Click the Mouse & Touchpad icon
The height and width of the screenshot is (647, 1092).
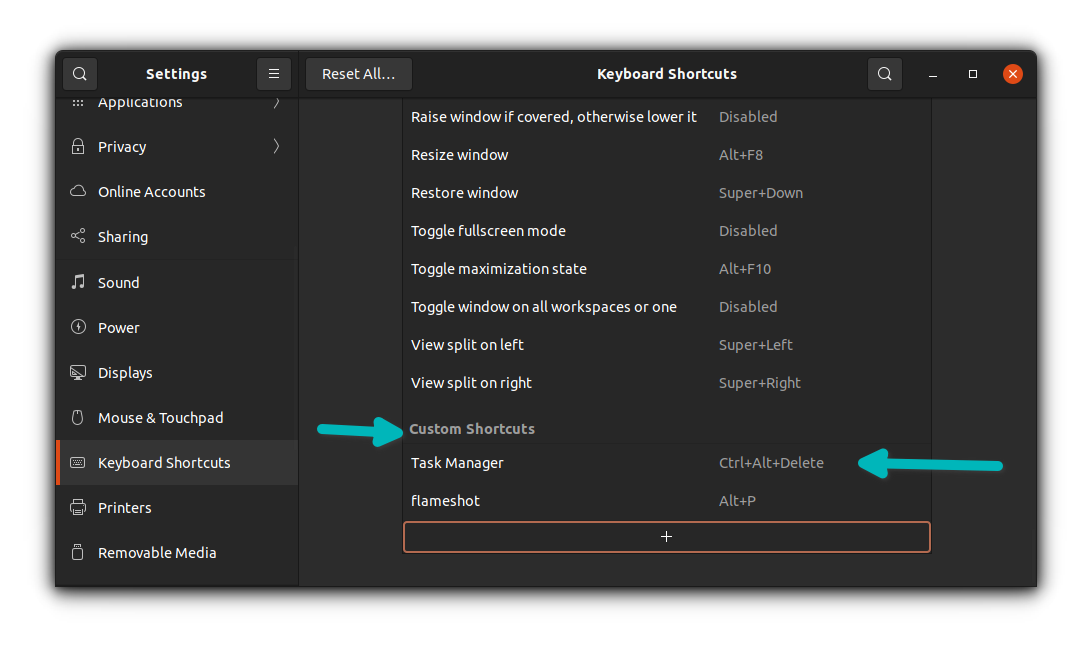(x=78, y=417)
